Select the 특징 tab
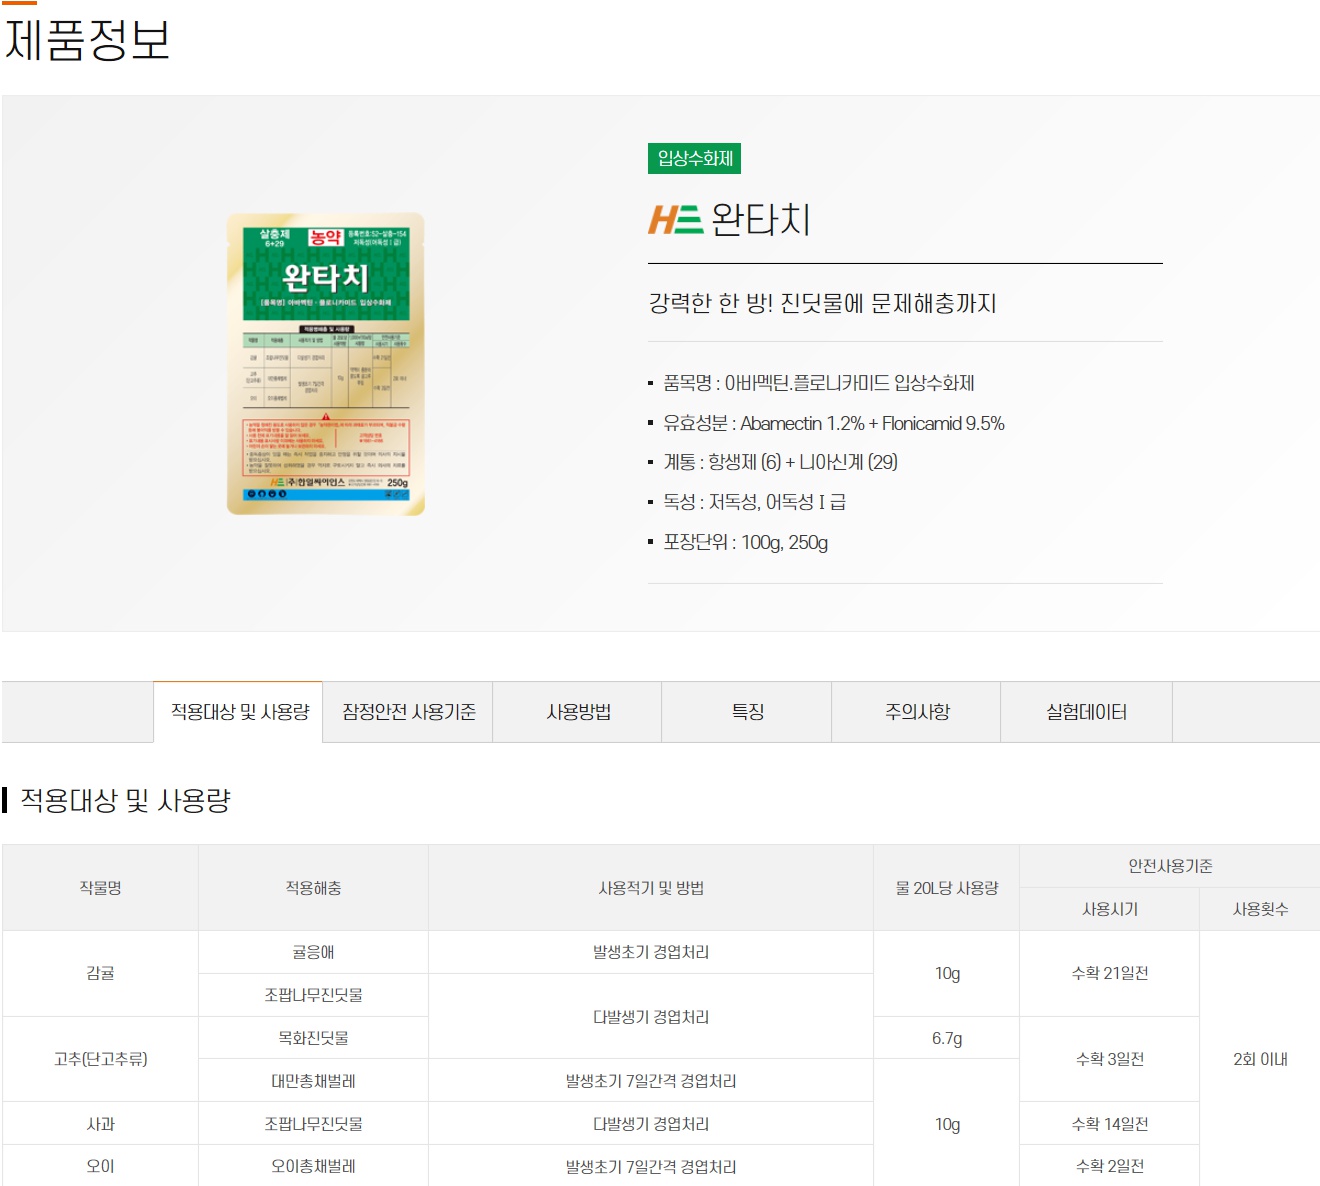 [x=747, y=712]
